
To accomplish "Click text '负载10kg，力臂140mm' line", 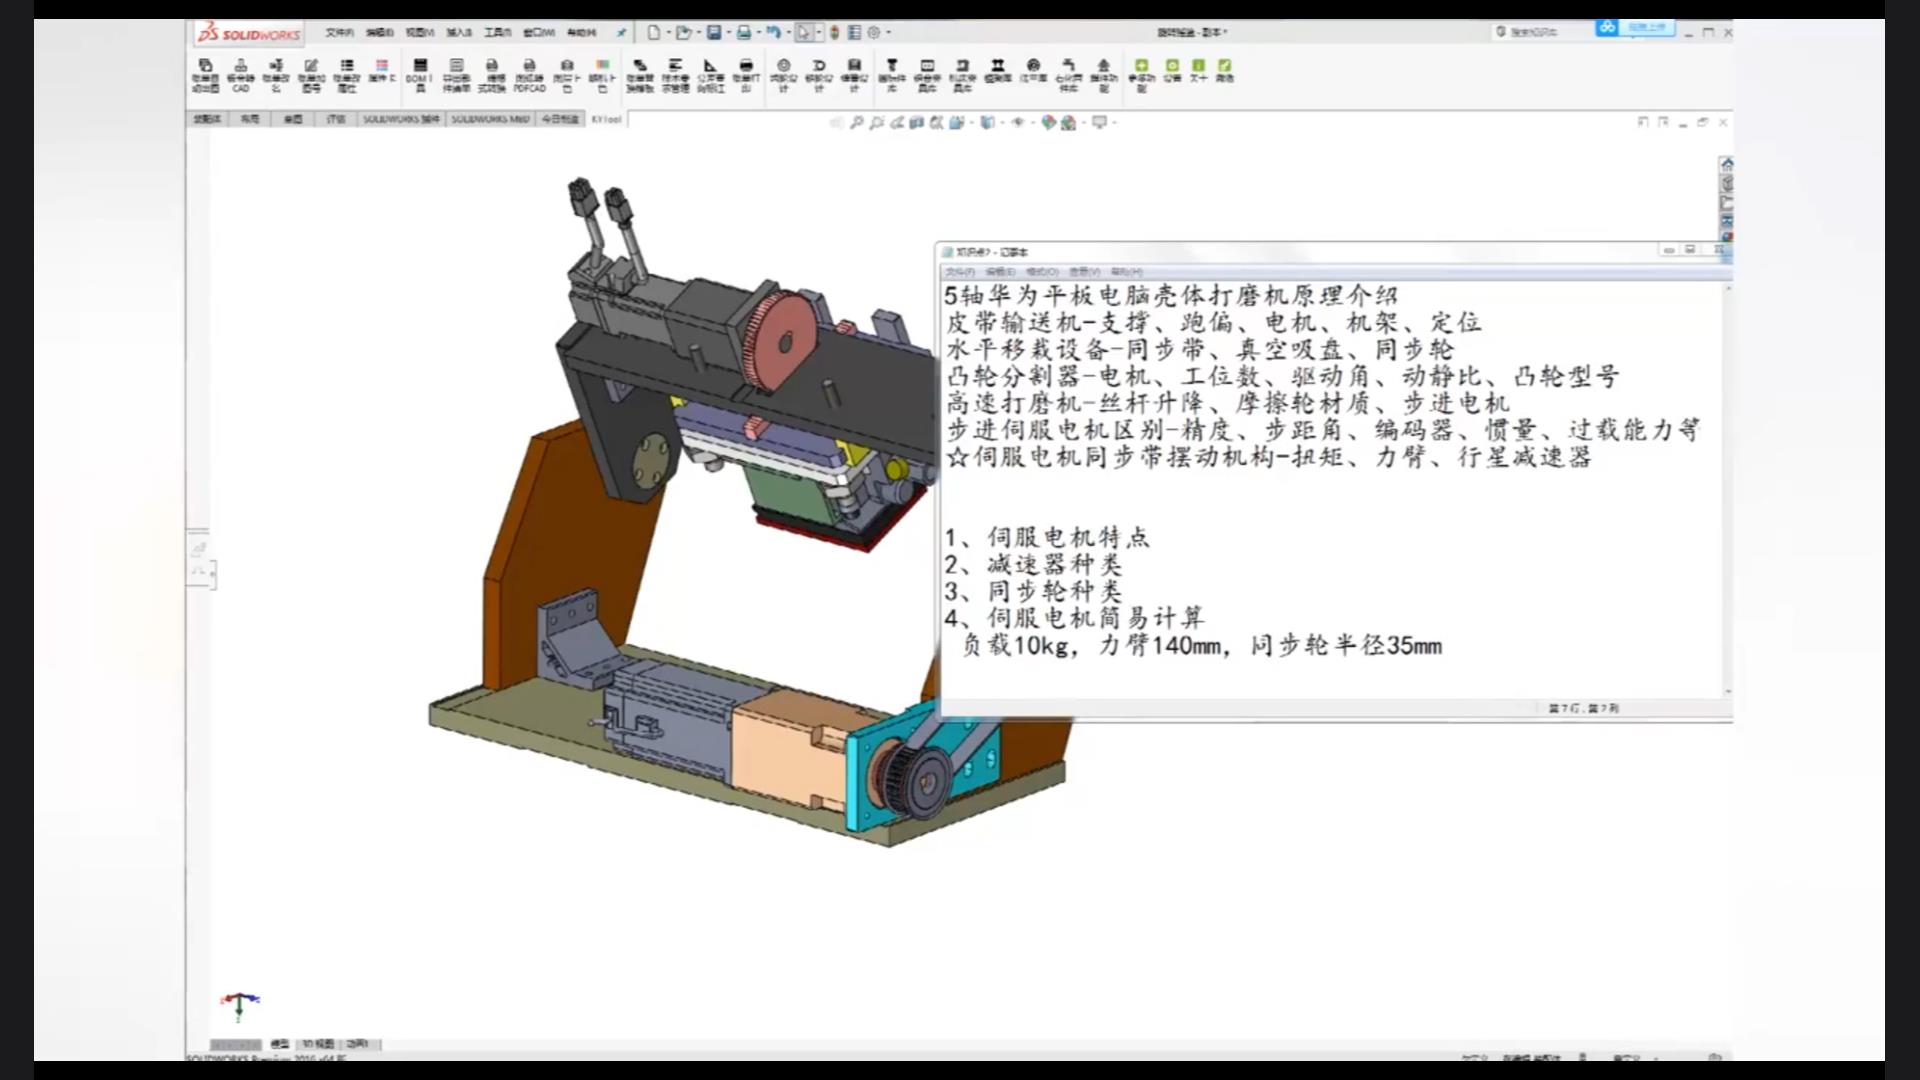I will click(x=1202, y=646).
